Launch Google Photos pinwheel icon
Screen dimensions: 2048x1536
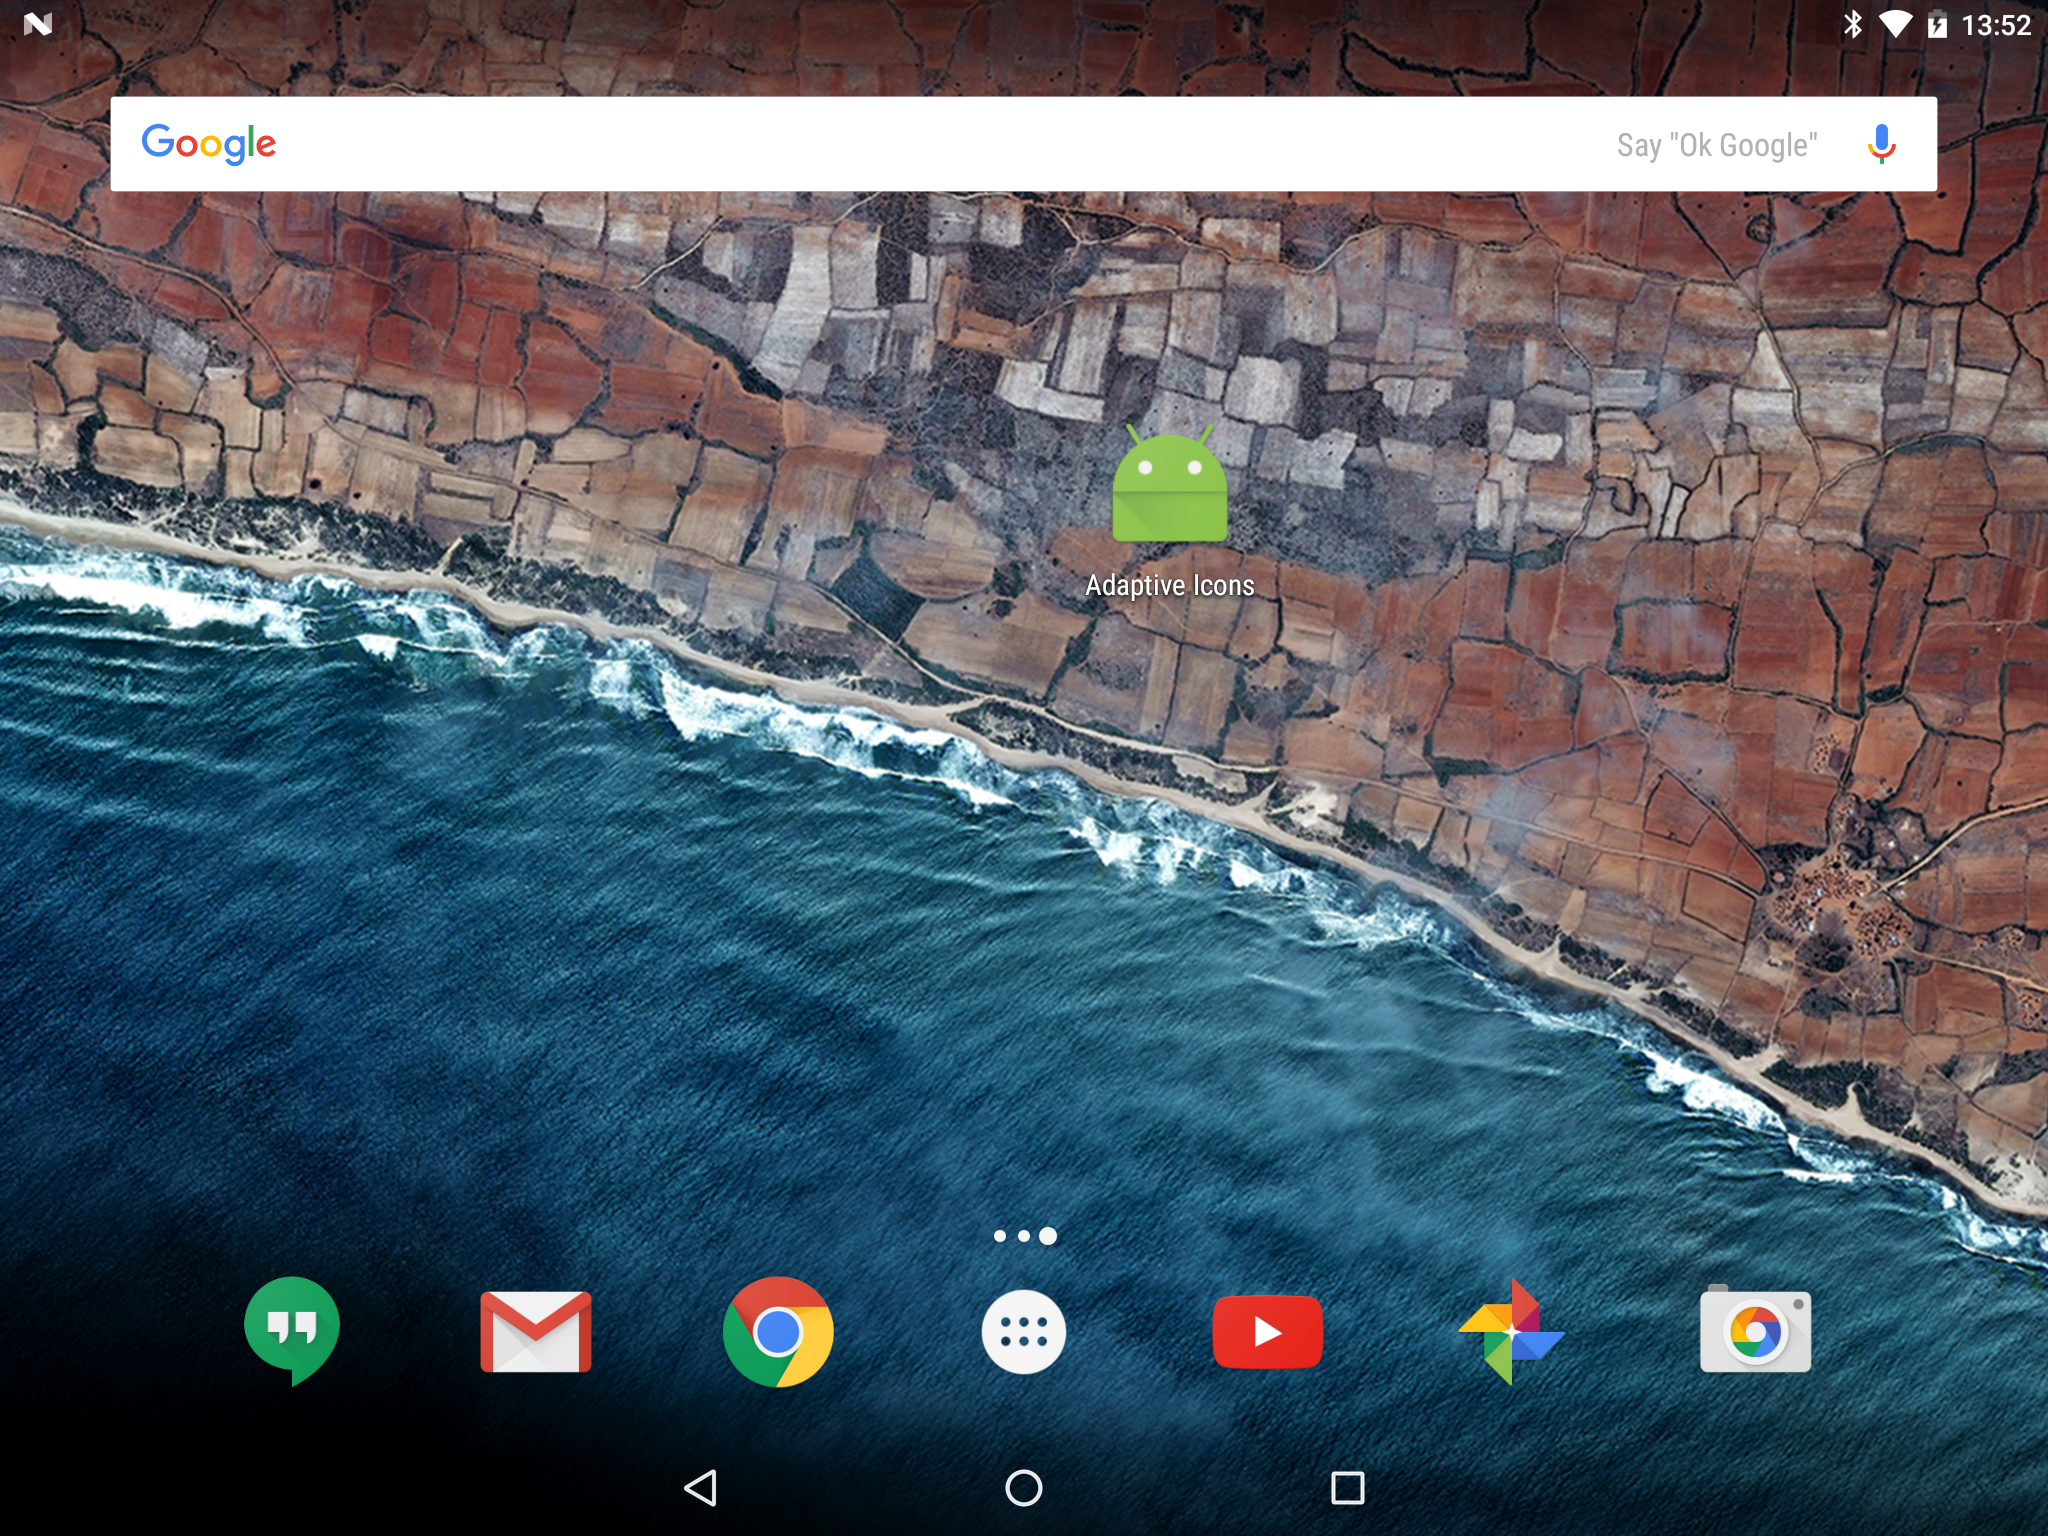coord(1512,1332)
